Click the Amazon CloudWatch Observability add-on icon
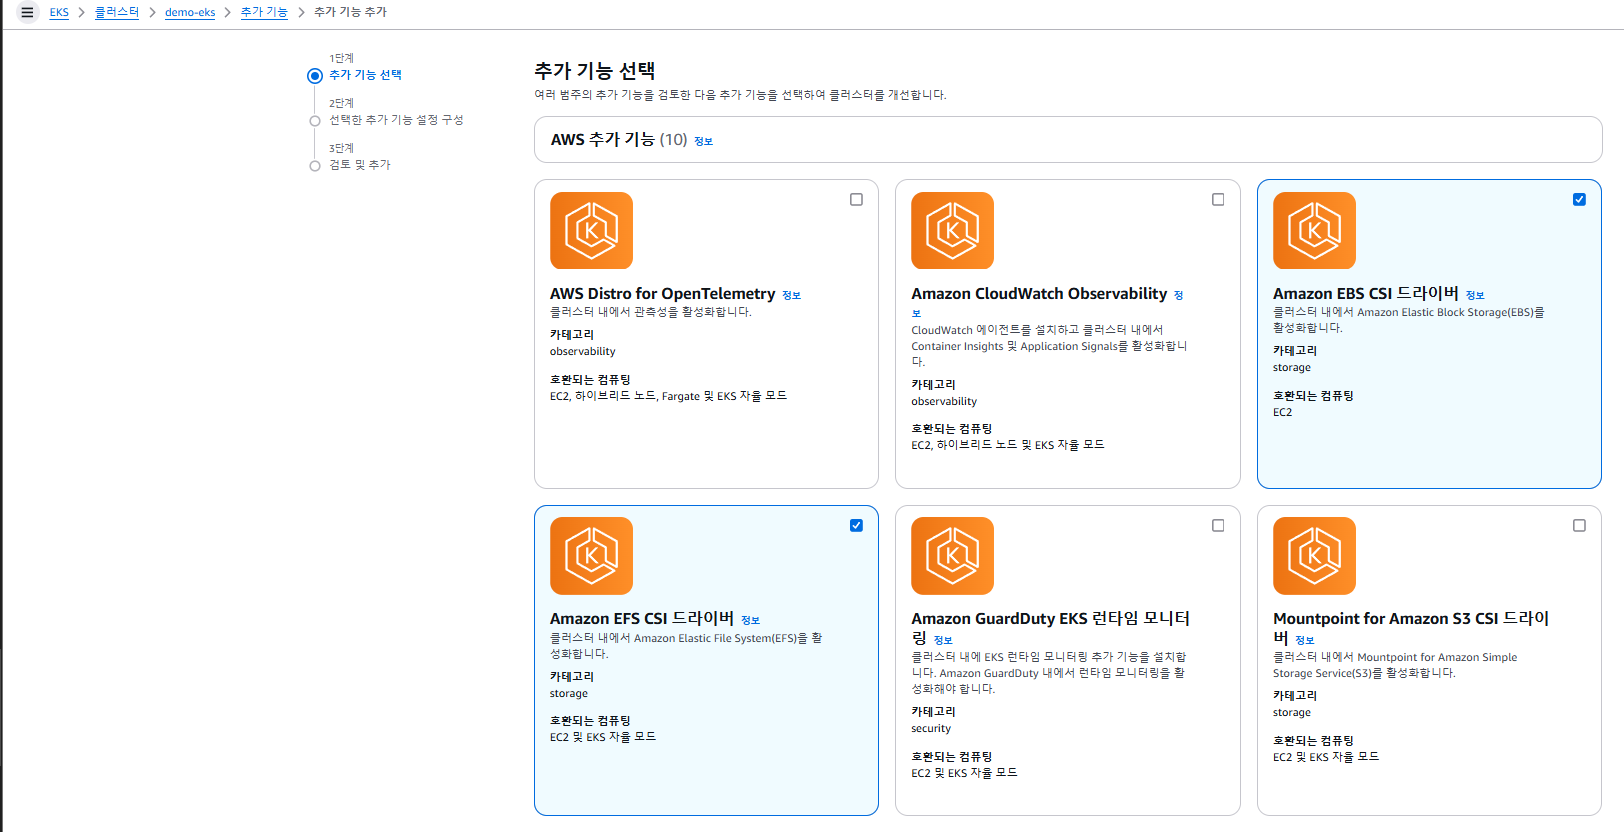Screen dimensions: 1624x832 point(952,230)
